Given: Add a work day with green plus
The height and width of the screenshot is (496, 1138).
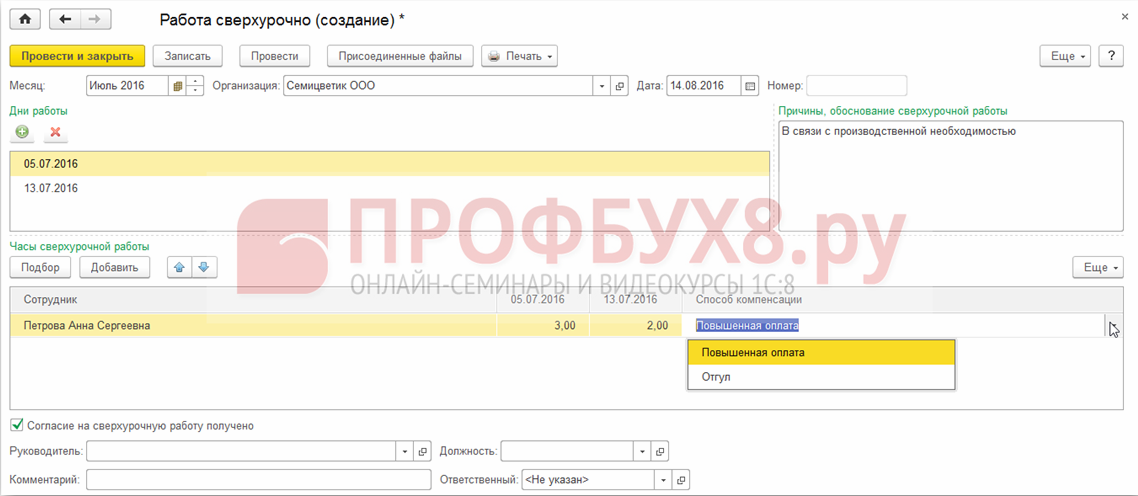Looking at the screenshot, I should [x=22, y=132].
